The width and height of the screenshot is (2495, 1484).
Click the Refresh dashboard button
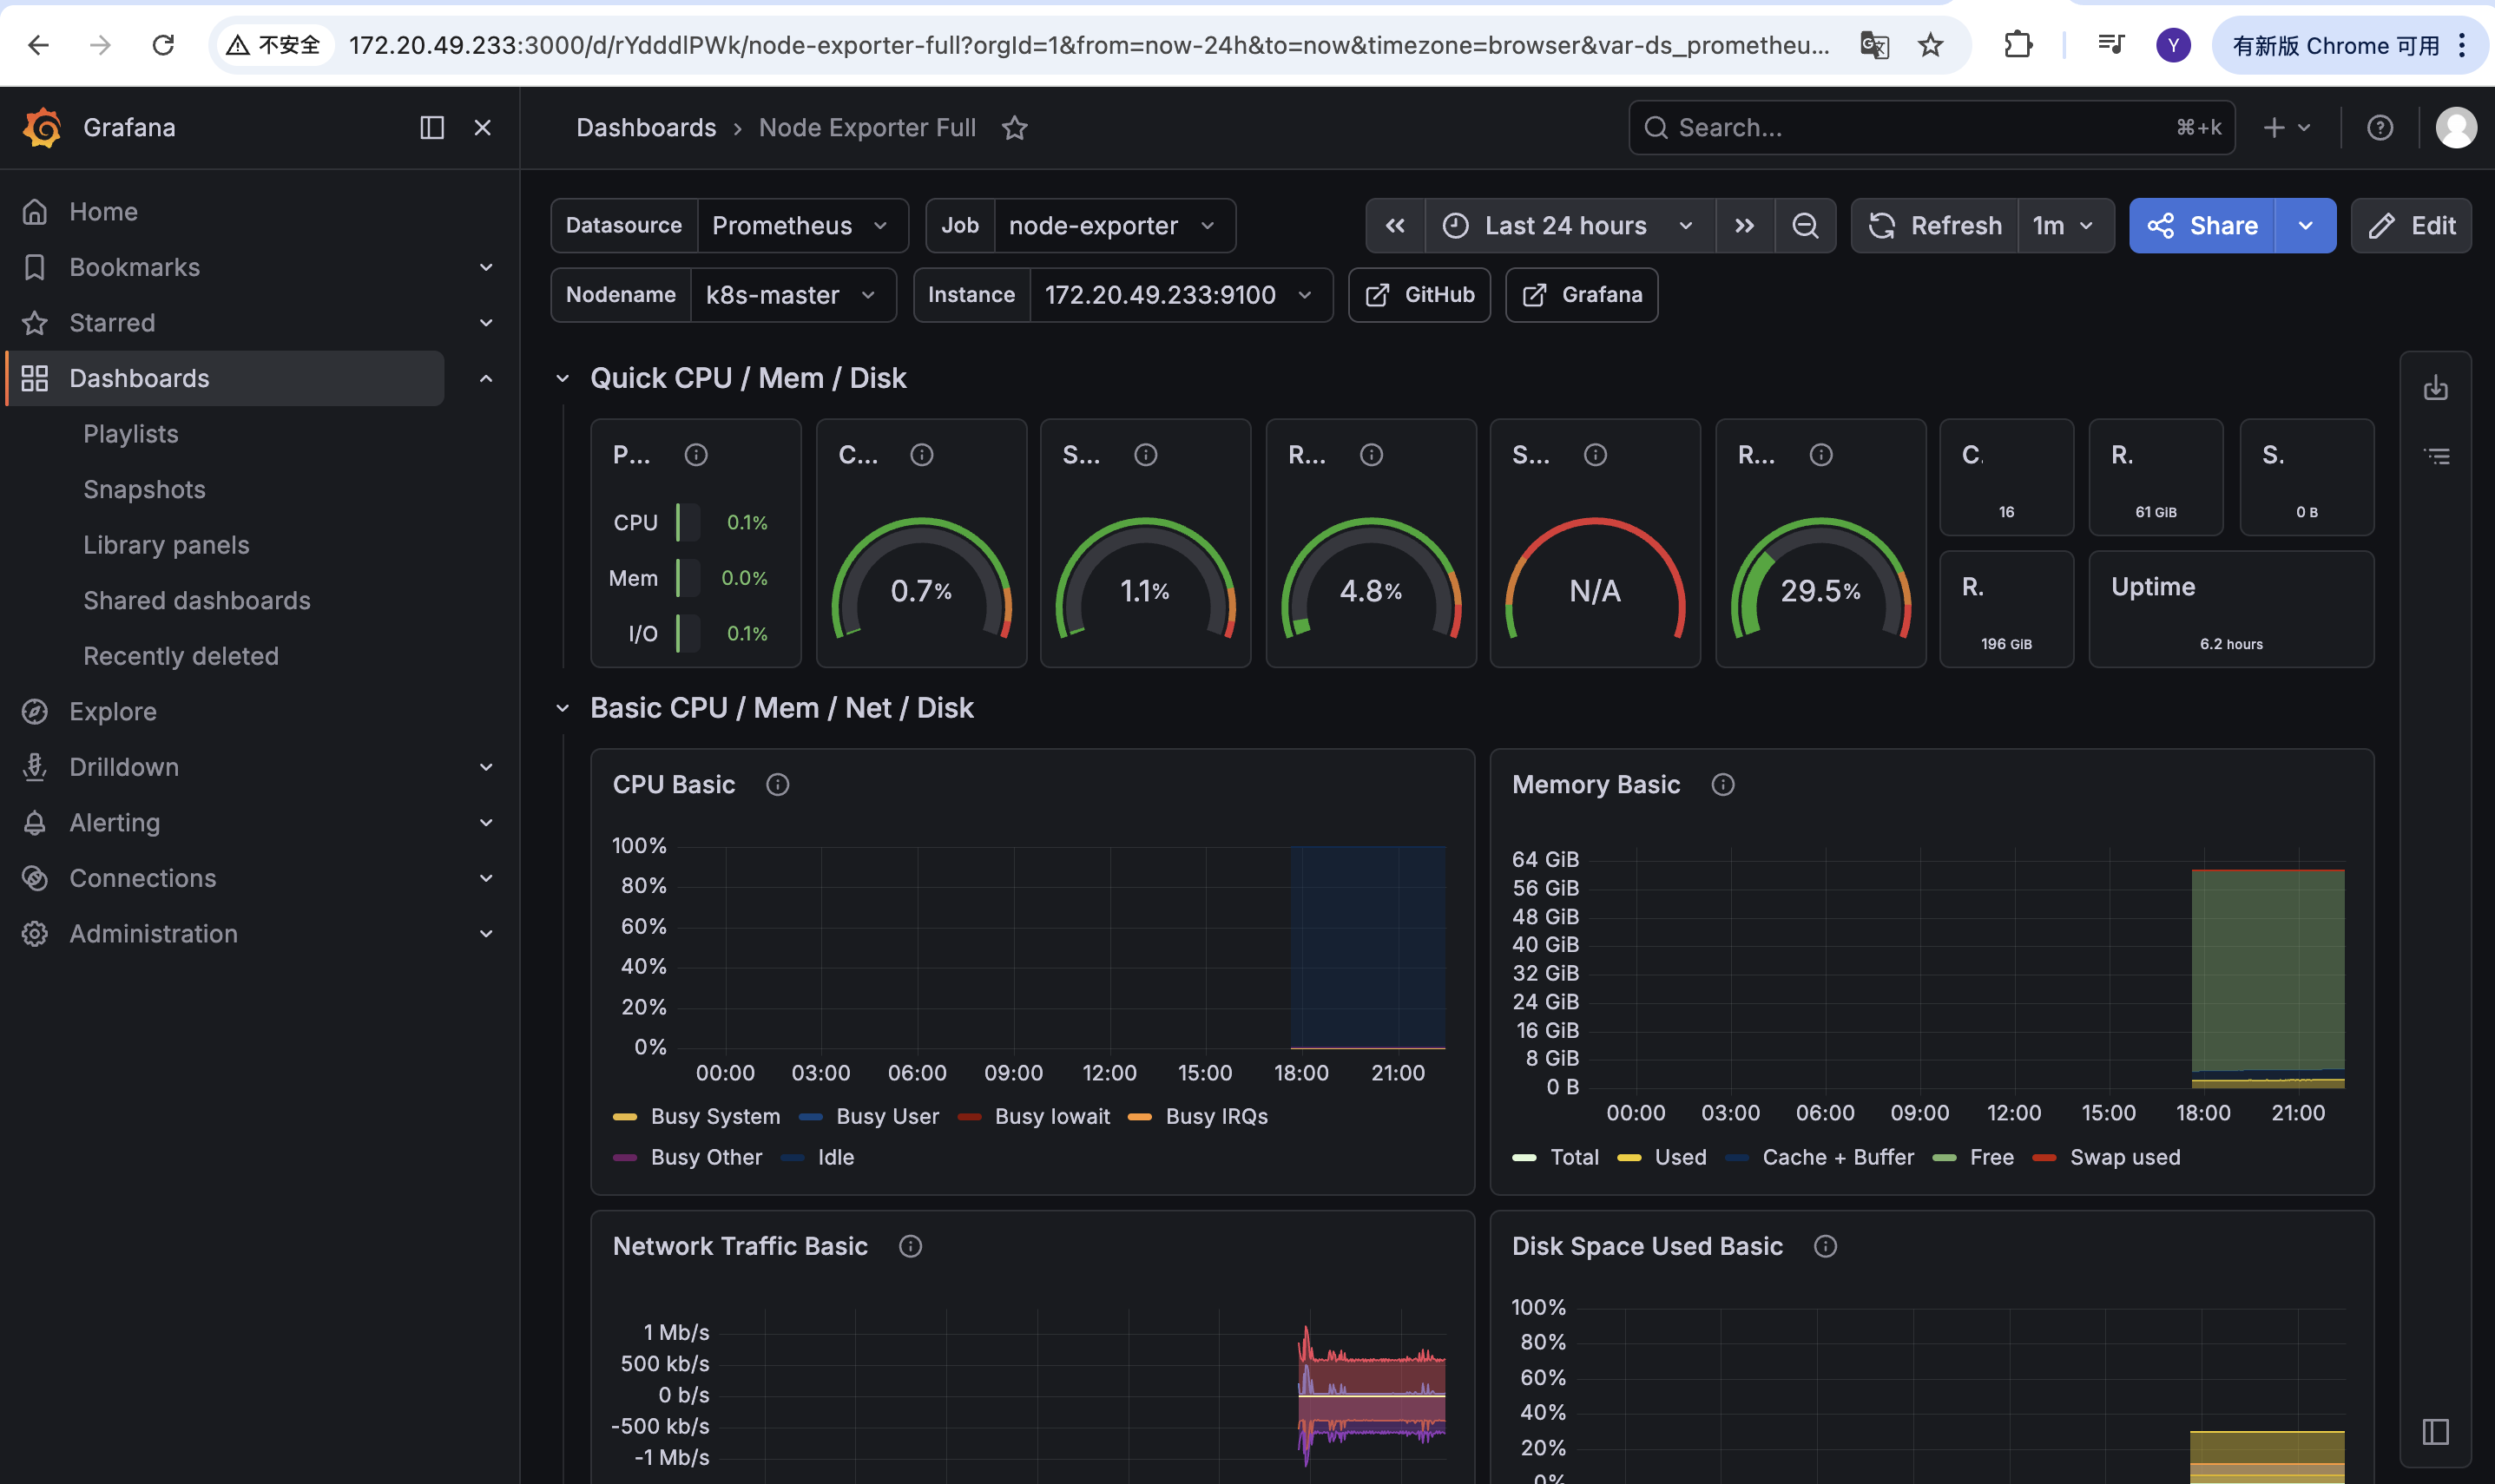tap(1934, 225)
